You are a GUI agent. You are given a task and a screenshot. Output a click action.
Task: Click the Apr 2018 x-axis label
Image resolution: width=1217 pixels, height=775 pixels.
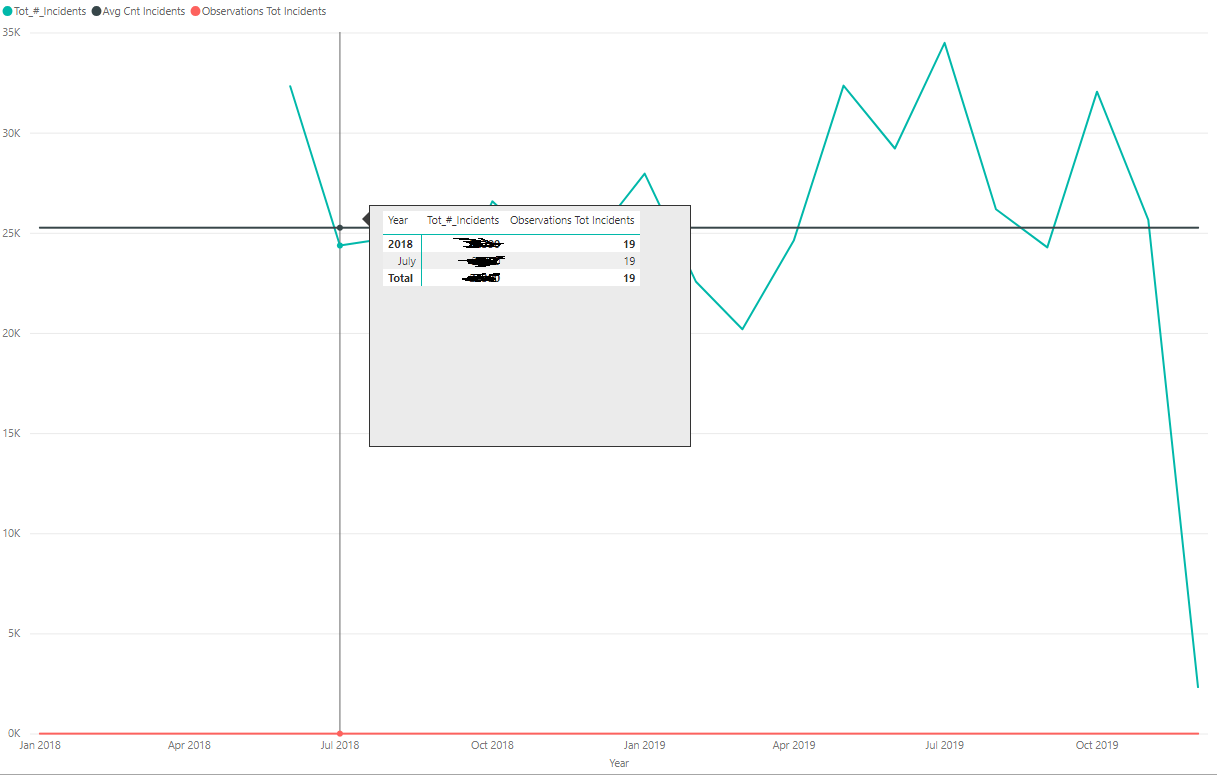click(x=189, y=745)
